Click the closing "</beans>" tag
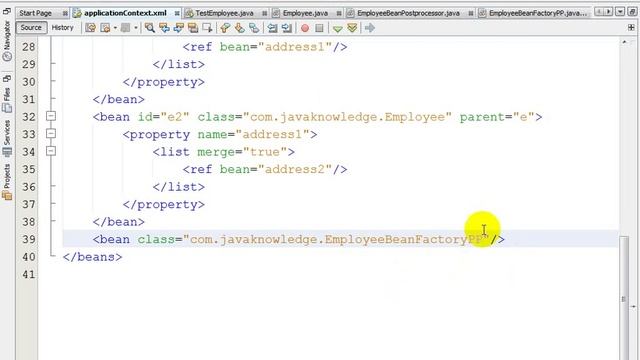Screen dimensions: 640x360 [93, 257]
